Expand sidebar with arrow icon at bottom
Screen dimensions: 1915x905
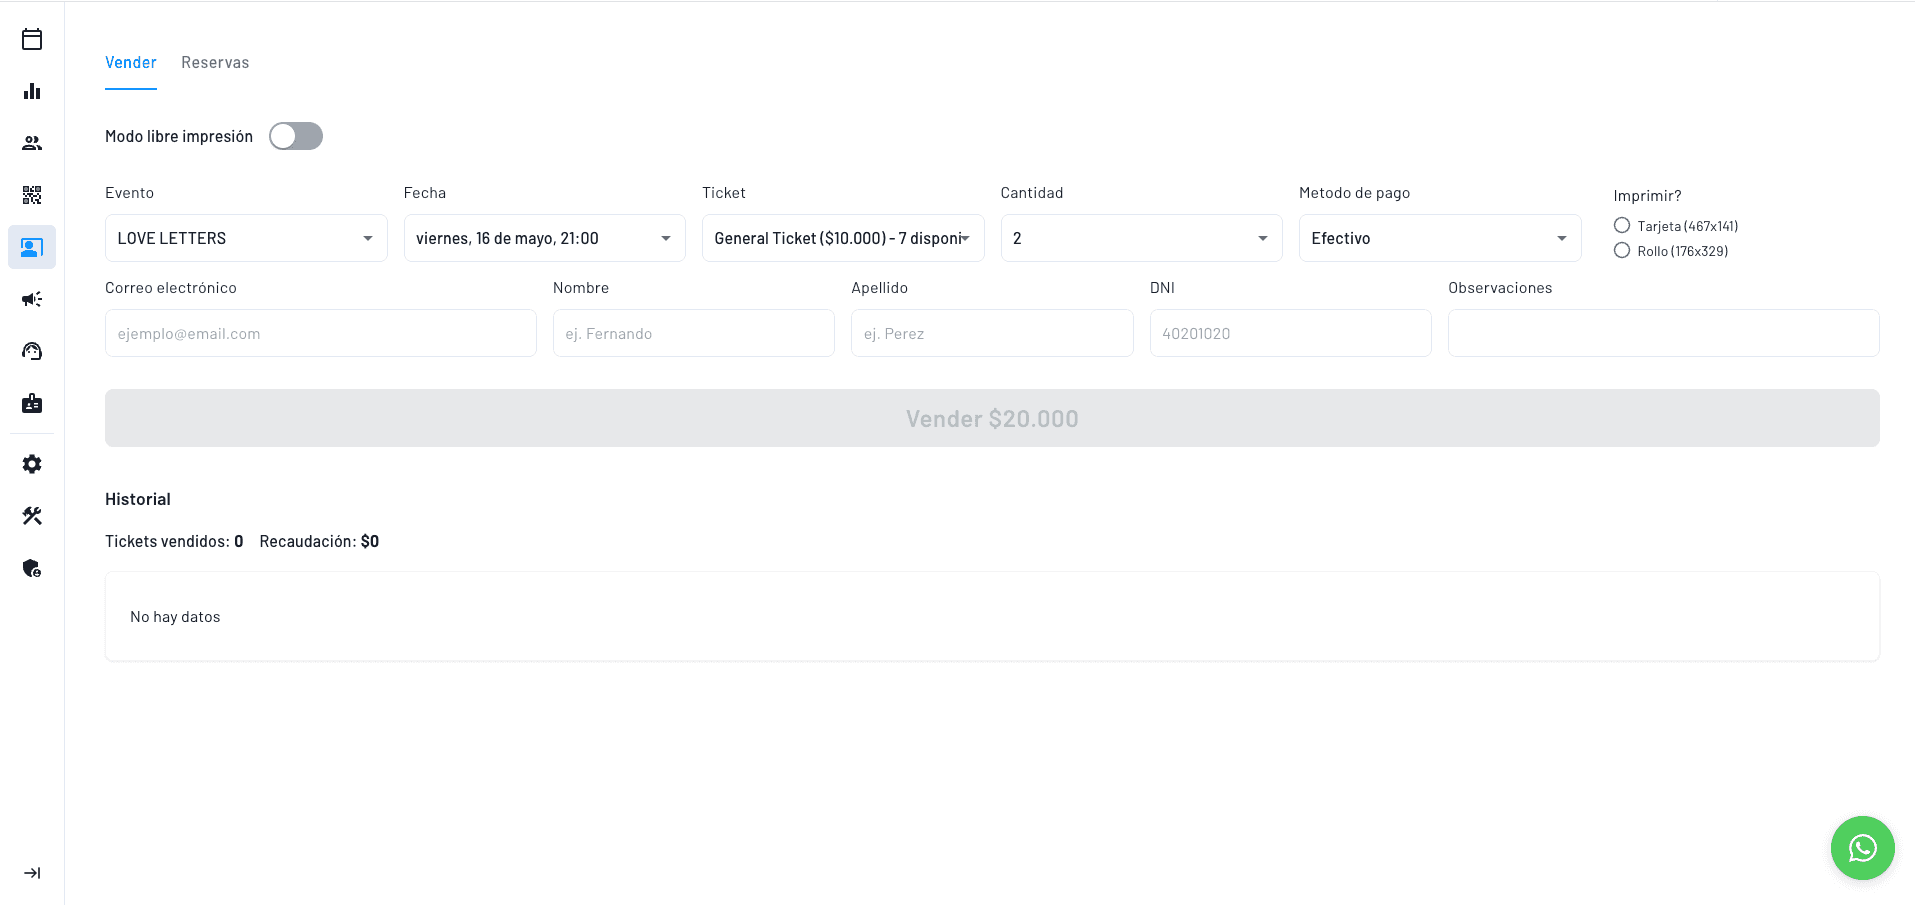[32, 873]
